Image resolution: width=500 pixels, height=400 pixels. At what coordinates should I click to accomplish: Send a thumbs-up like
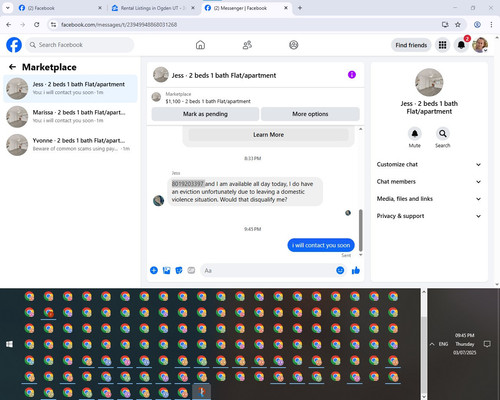coord(356,270)
